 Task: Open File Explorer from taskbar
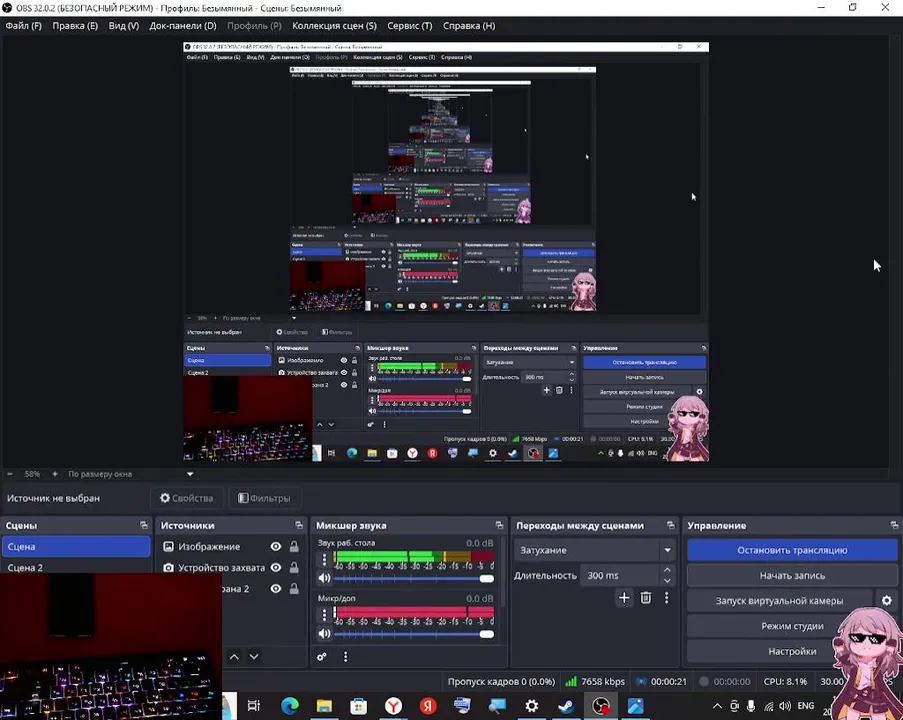[324, 706]
